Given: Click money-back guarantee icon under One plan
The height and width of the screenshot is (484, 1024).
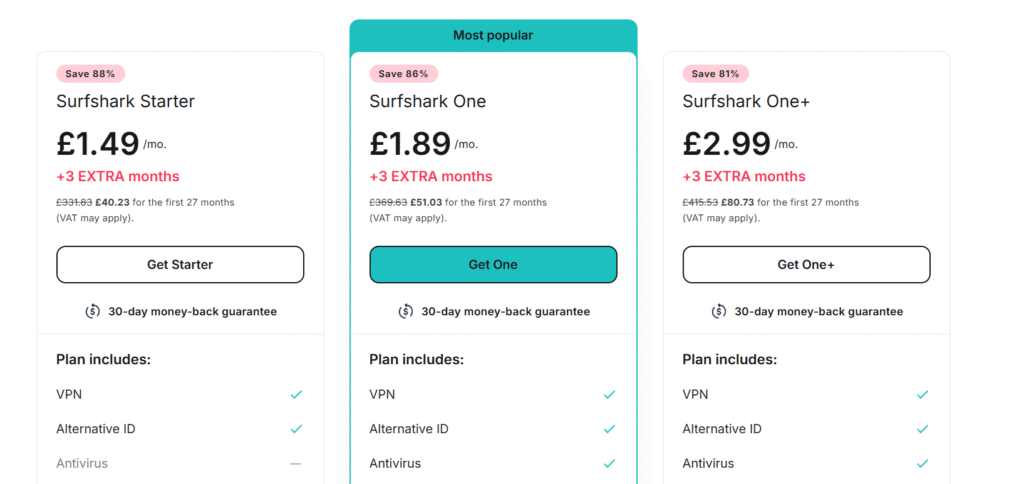Looking at the screenshot, I should [405, 311].
